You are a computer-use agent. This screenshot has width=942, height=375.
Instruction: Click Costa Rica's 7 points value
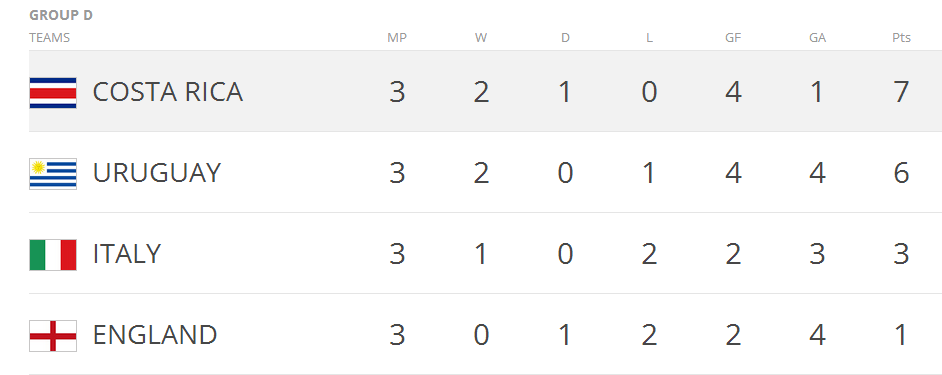pos(901,93)
